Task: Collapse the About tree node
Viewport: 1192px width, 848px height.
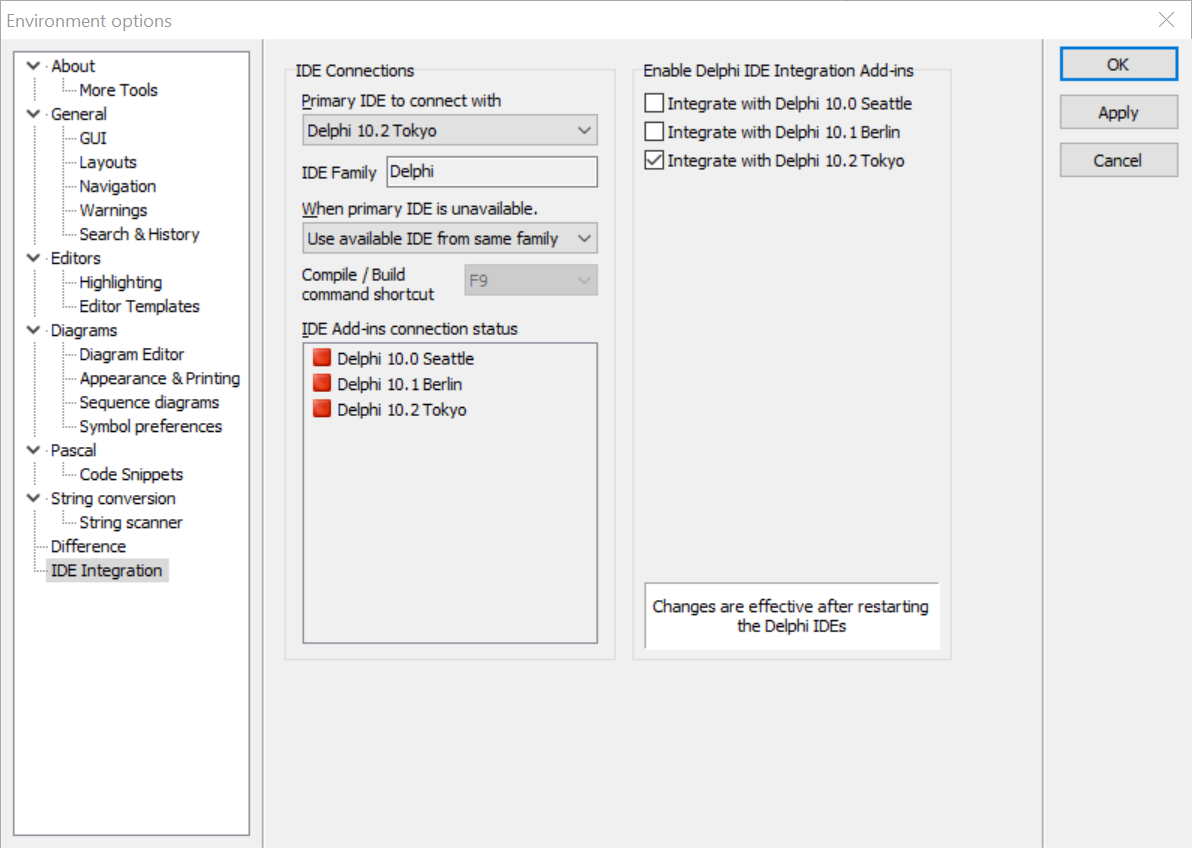Action: tap(33, 66)
